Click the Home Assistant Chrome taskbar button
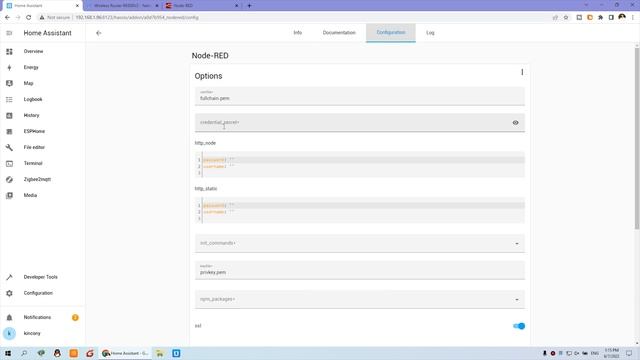640x360 pixels. tap(126, 353)
